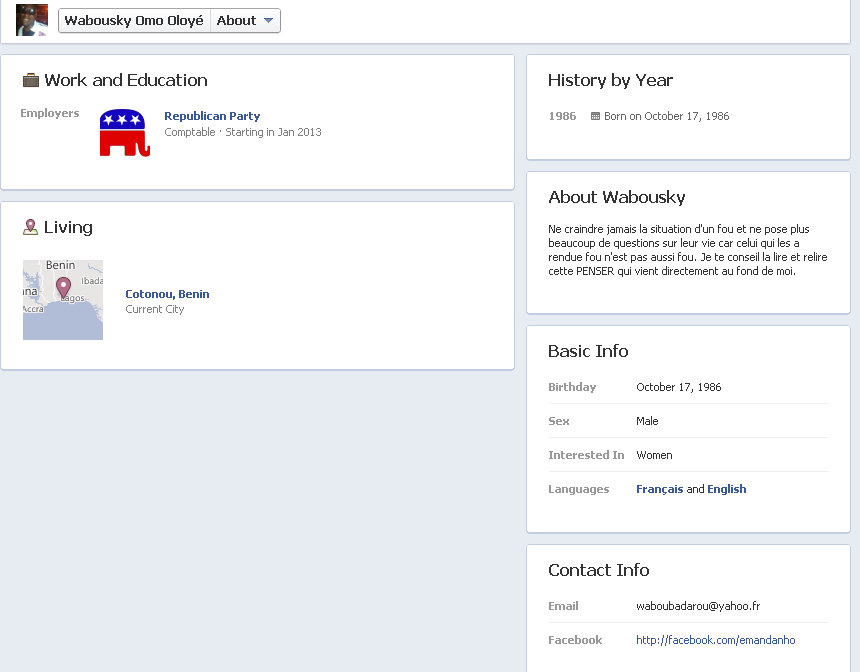Click the Work and Education heading

tap(126, 80)
